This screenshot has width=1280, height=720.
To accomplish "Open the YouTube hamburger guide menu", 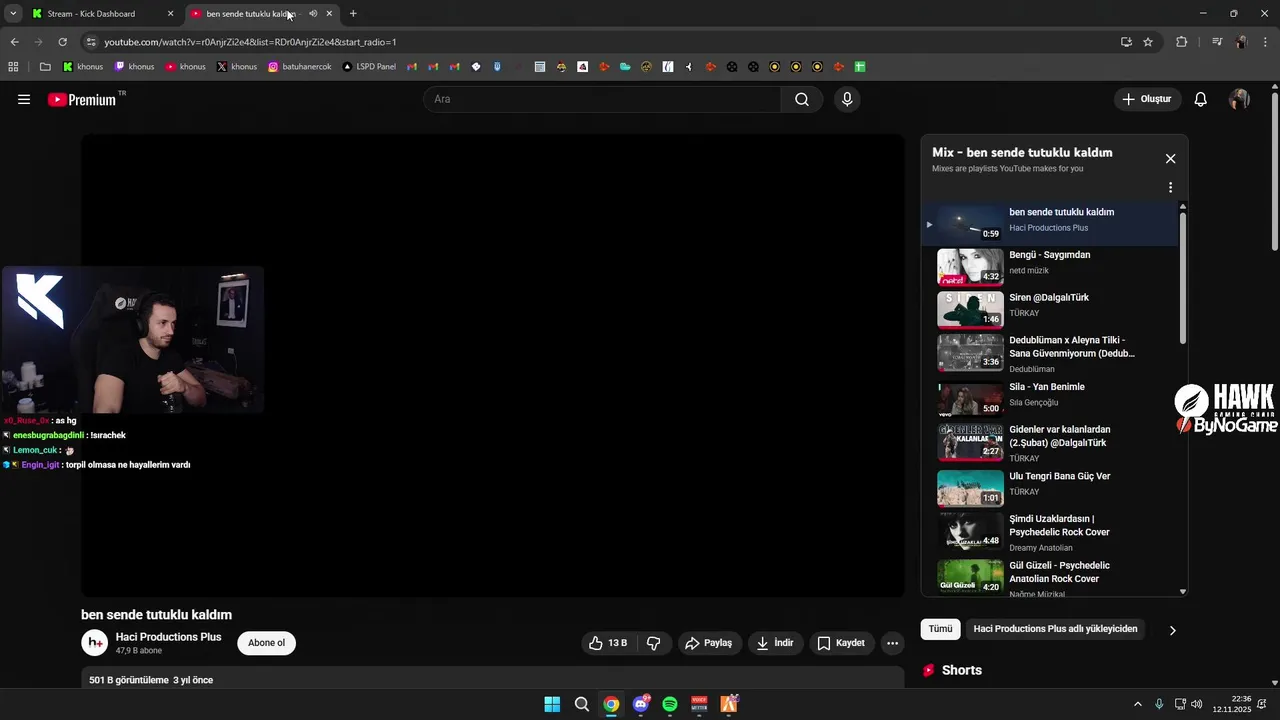I will point(24,99).
